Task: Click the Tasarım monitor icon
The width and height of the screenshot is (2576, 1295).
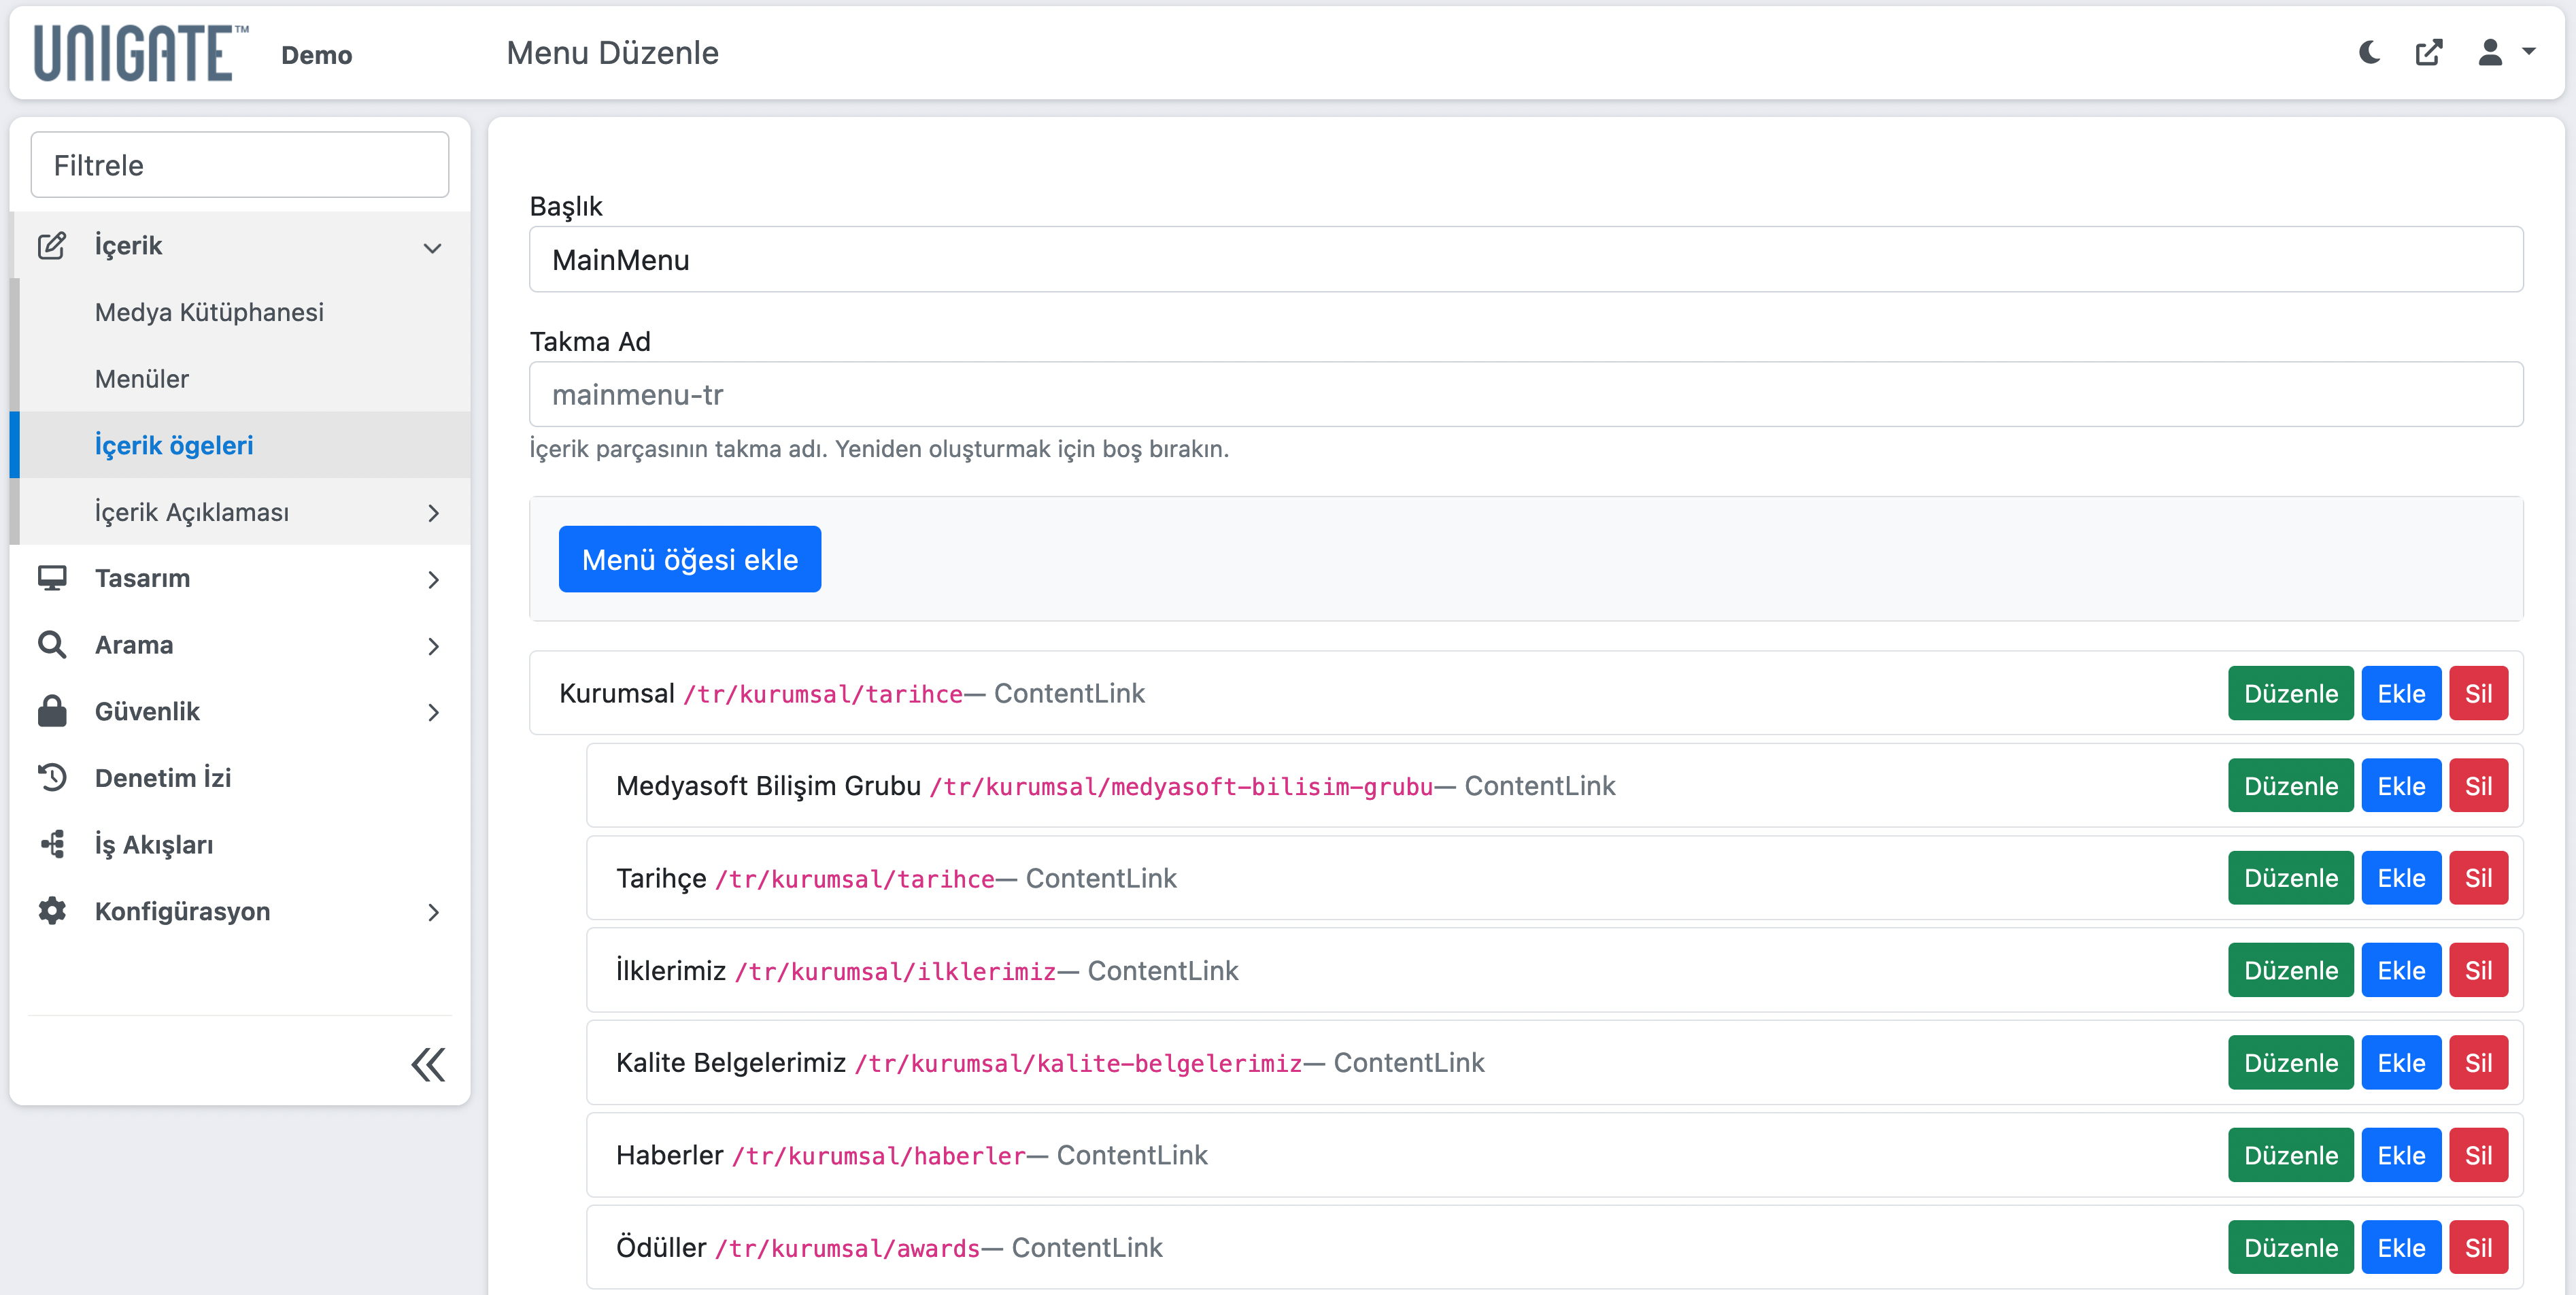Action: click(x=52, y=578)
